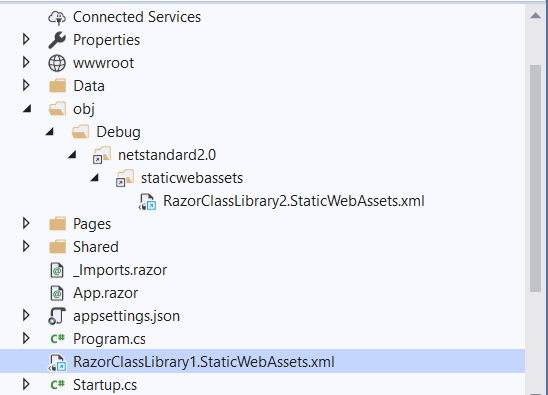Expand the appsettings.json node
Viewport: 548px width, 395px height.
[26, 315]
